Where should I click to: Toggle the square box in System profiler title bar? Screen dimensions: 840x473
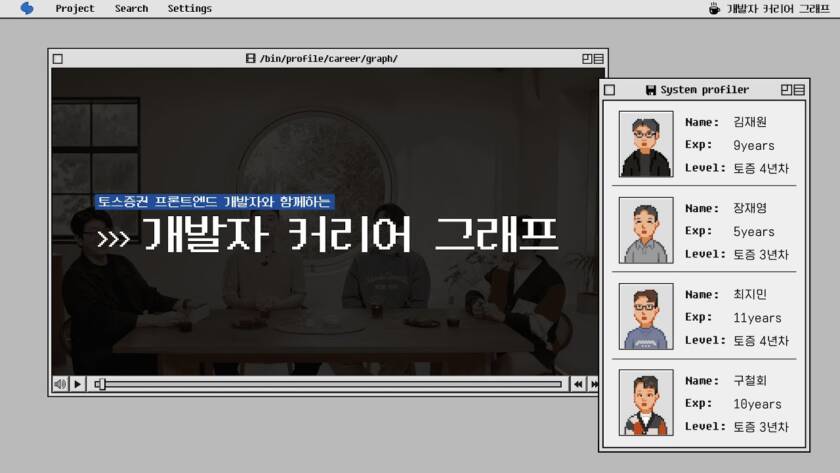click(x=609, y=90)
